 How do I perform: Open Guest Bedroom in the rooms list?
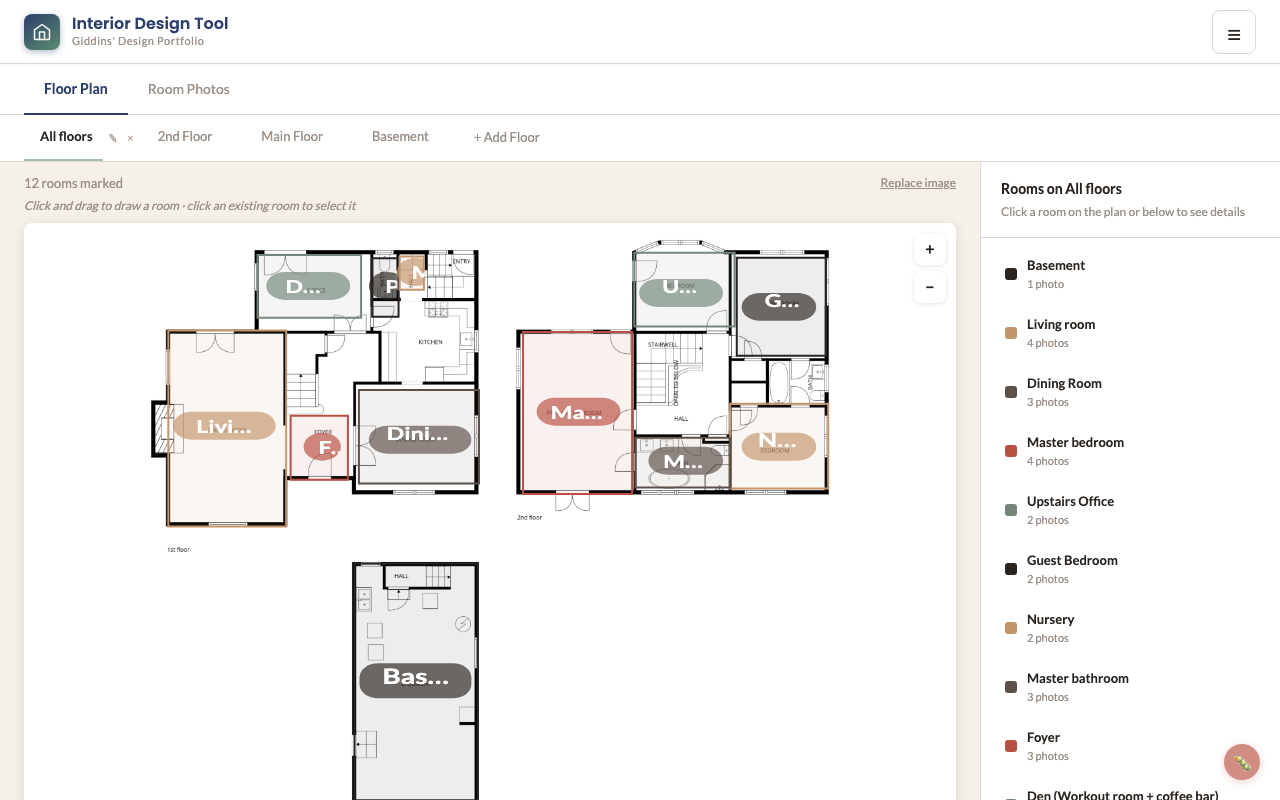(x=1130, y=569)
